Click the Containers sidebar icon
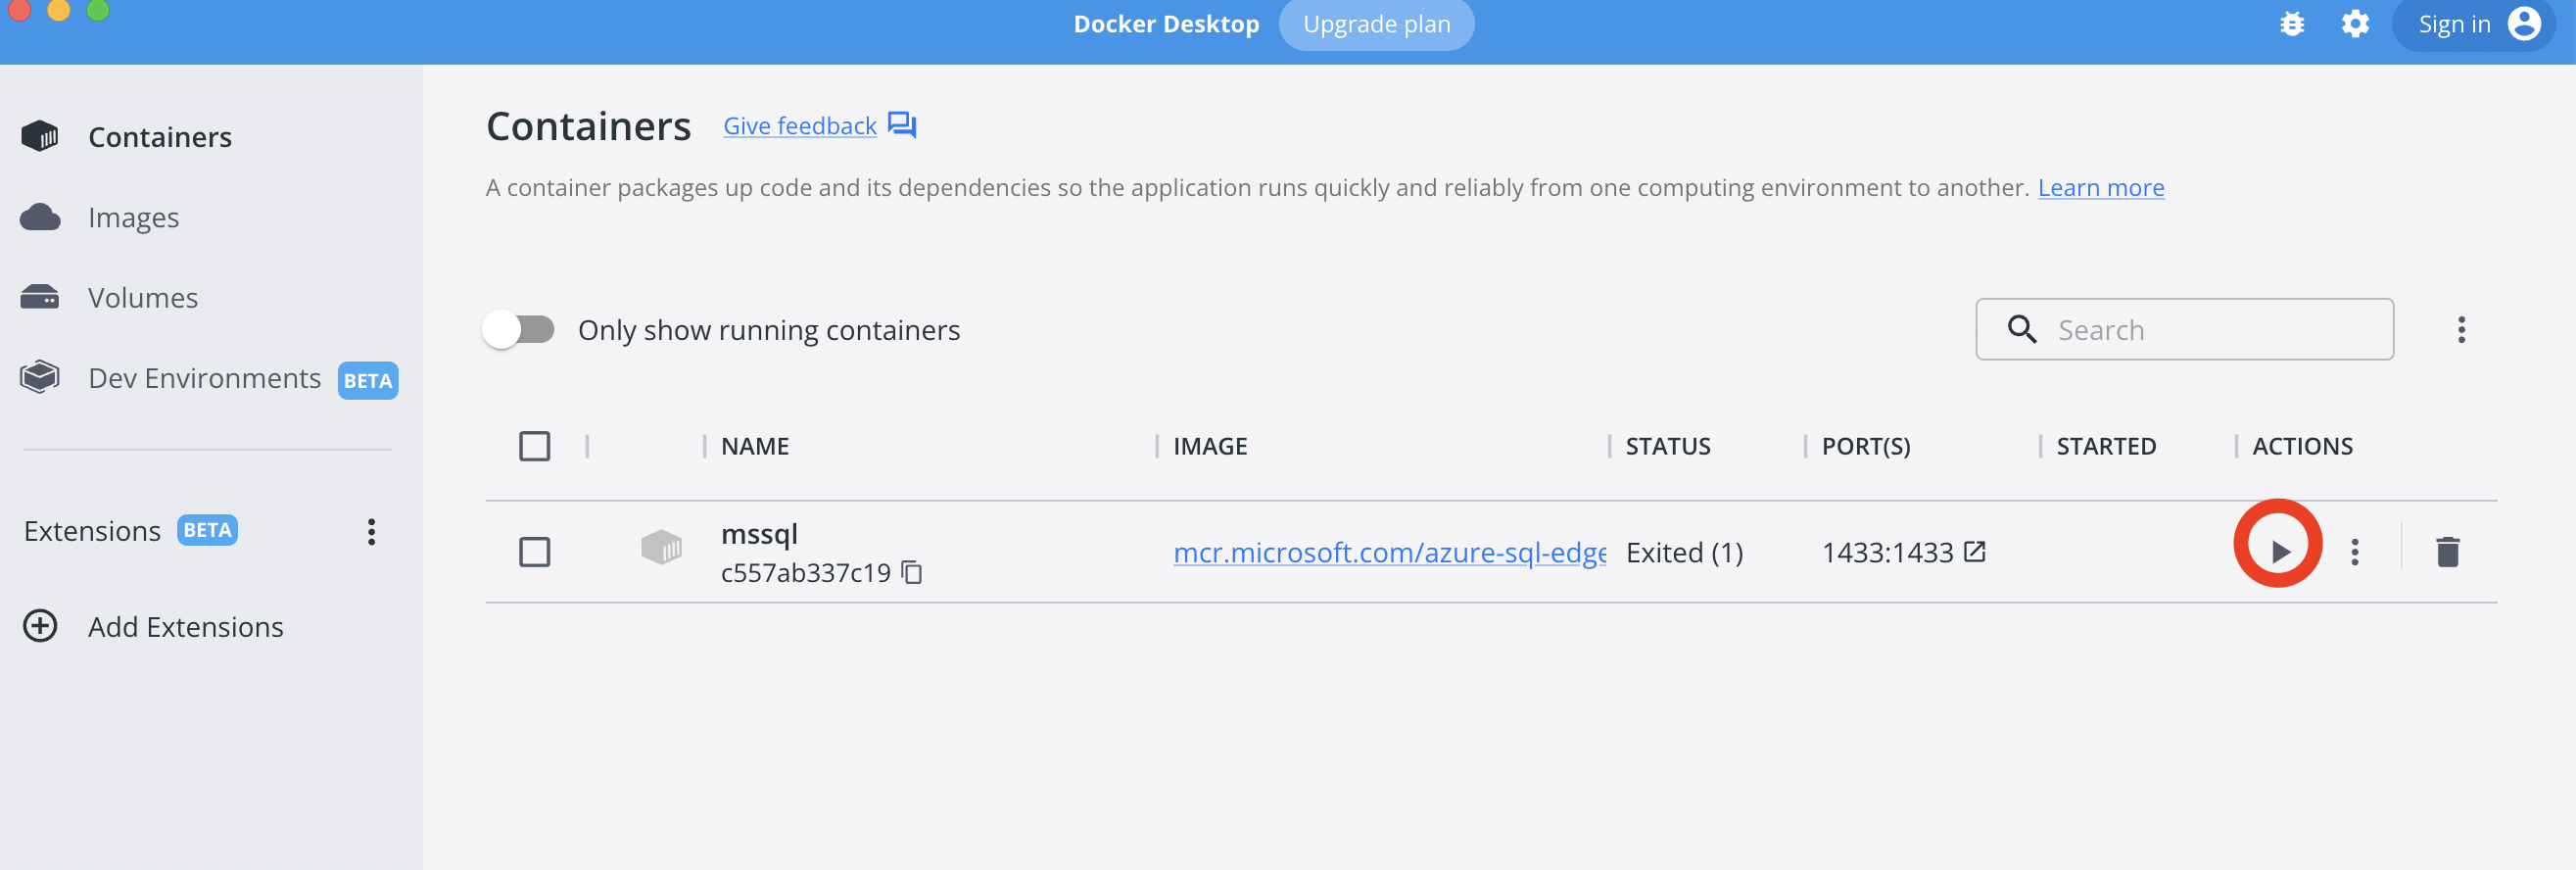The width and height of the screenshot is (2576, 870). 40,136
